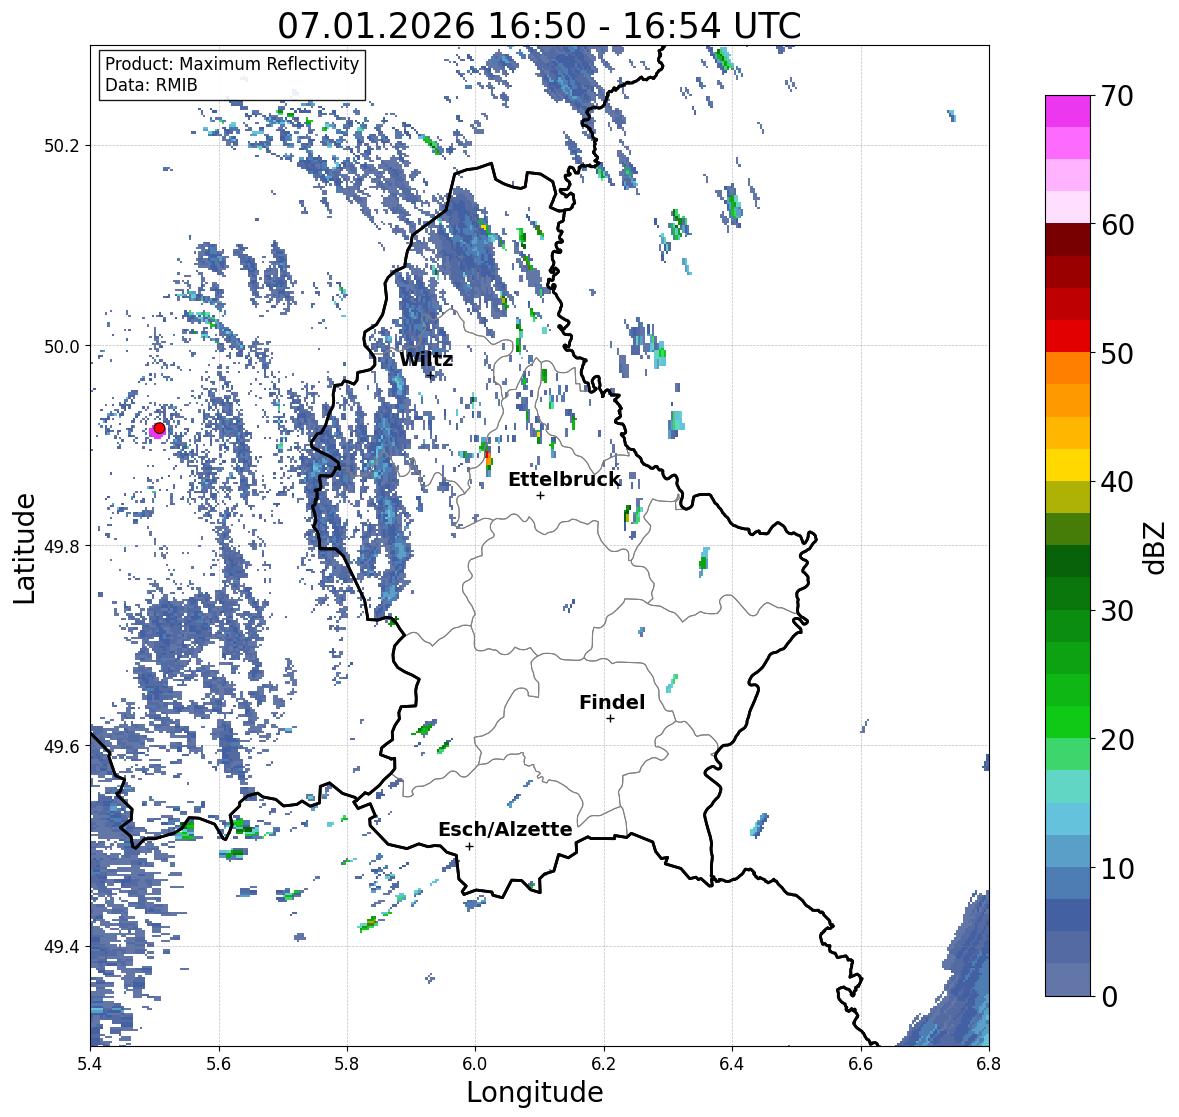The image size is (1179, 1117).
Task: Pick the yellow swatch just above 40
Action: coord(1068,465)
